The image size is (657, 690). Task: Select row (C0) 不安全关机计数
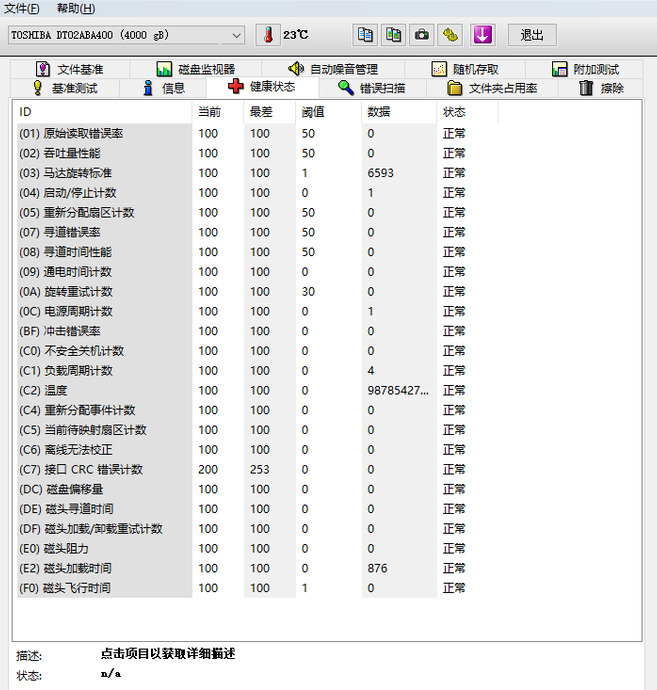[x=257, y=351]
